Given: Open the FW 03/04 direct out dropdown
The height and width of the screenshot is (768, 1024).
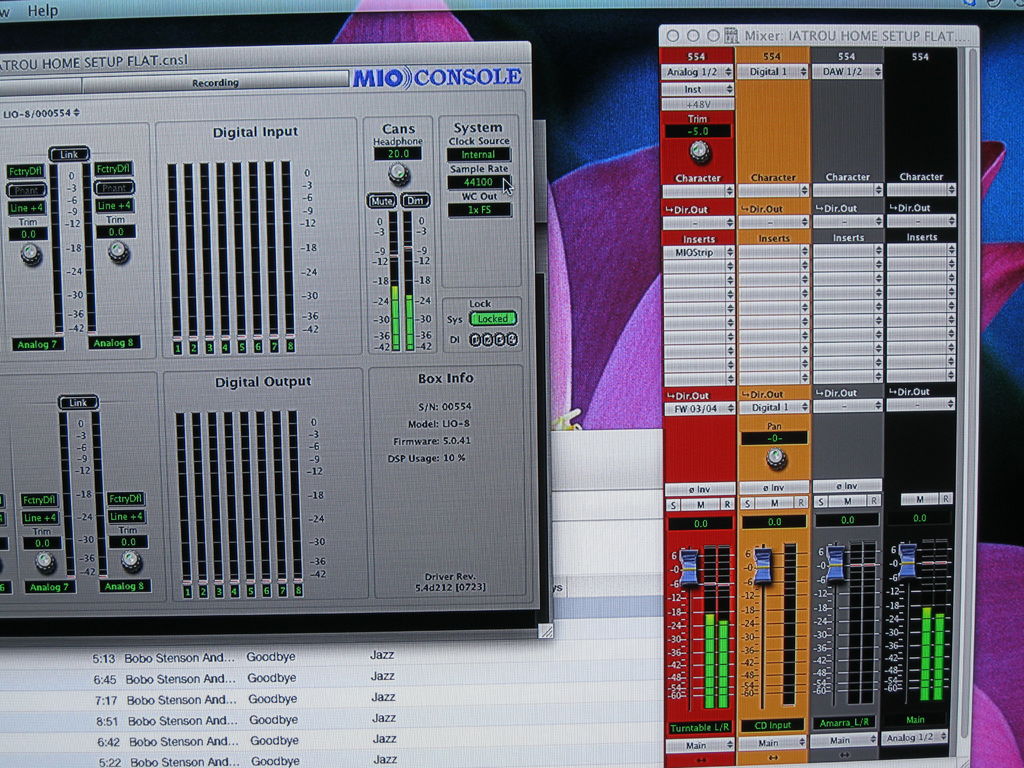Looking at the screenshot, I should click(x=699, y=409).
